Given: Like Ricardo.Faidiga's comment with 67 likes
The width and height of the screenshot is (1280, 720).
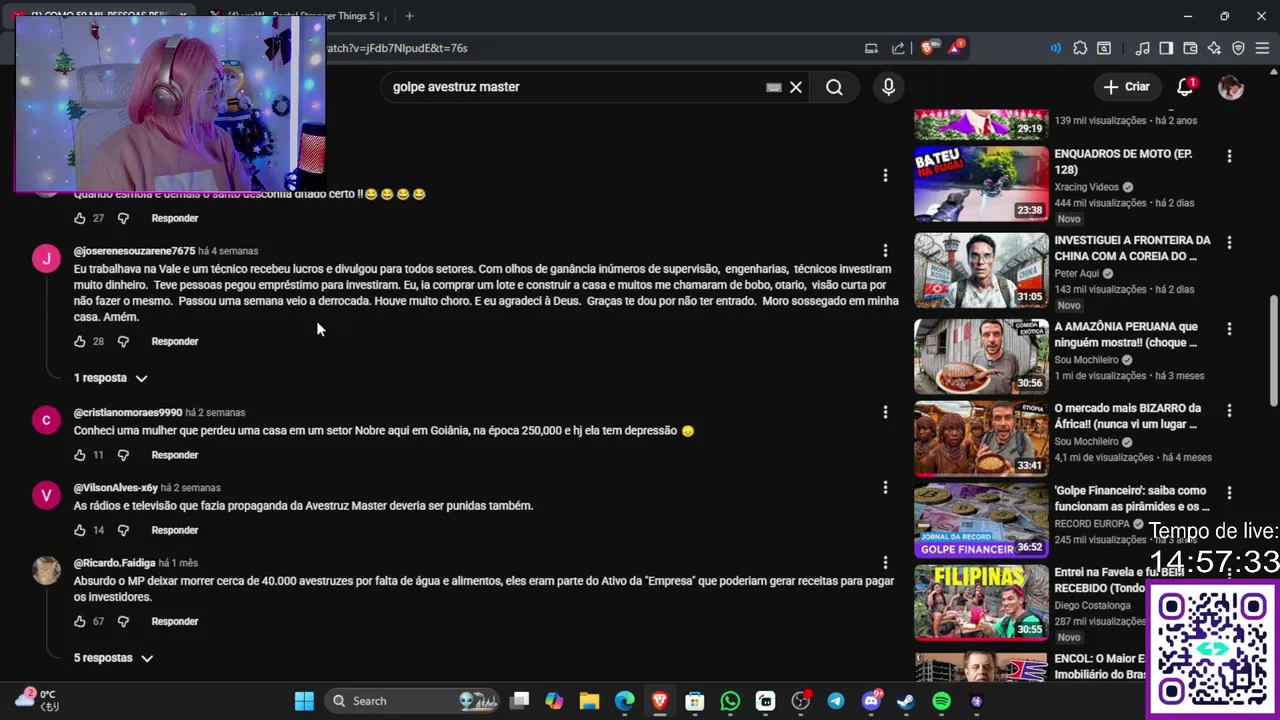Looking at the screenshot, I should click(80, 621).
